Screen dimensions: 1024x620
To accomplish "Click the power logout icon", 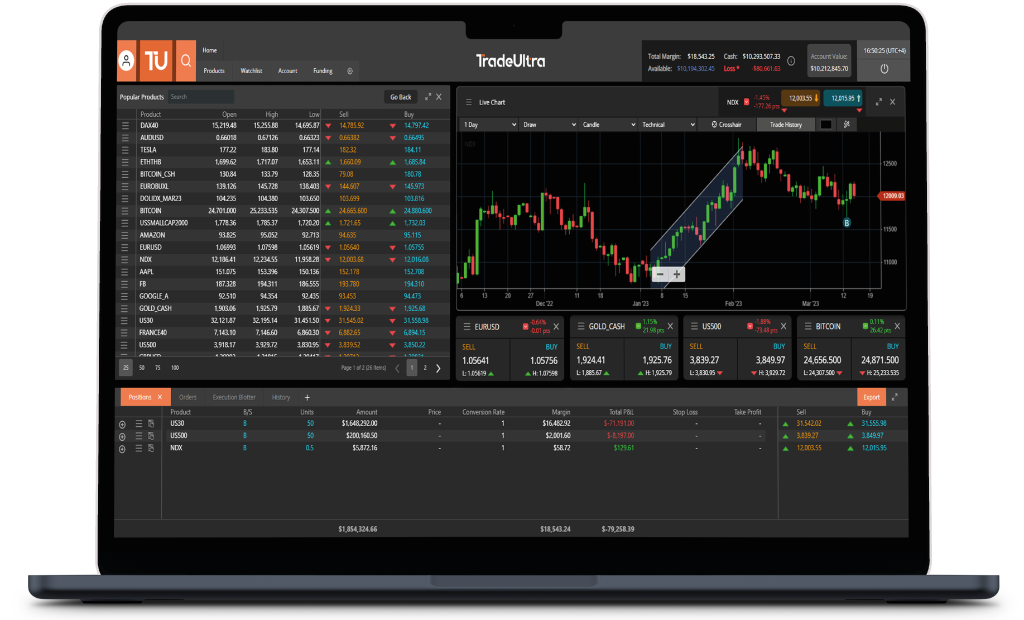I will pos(884,69).
